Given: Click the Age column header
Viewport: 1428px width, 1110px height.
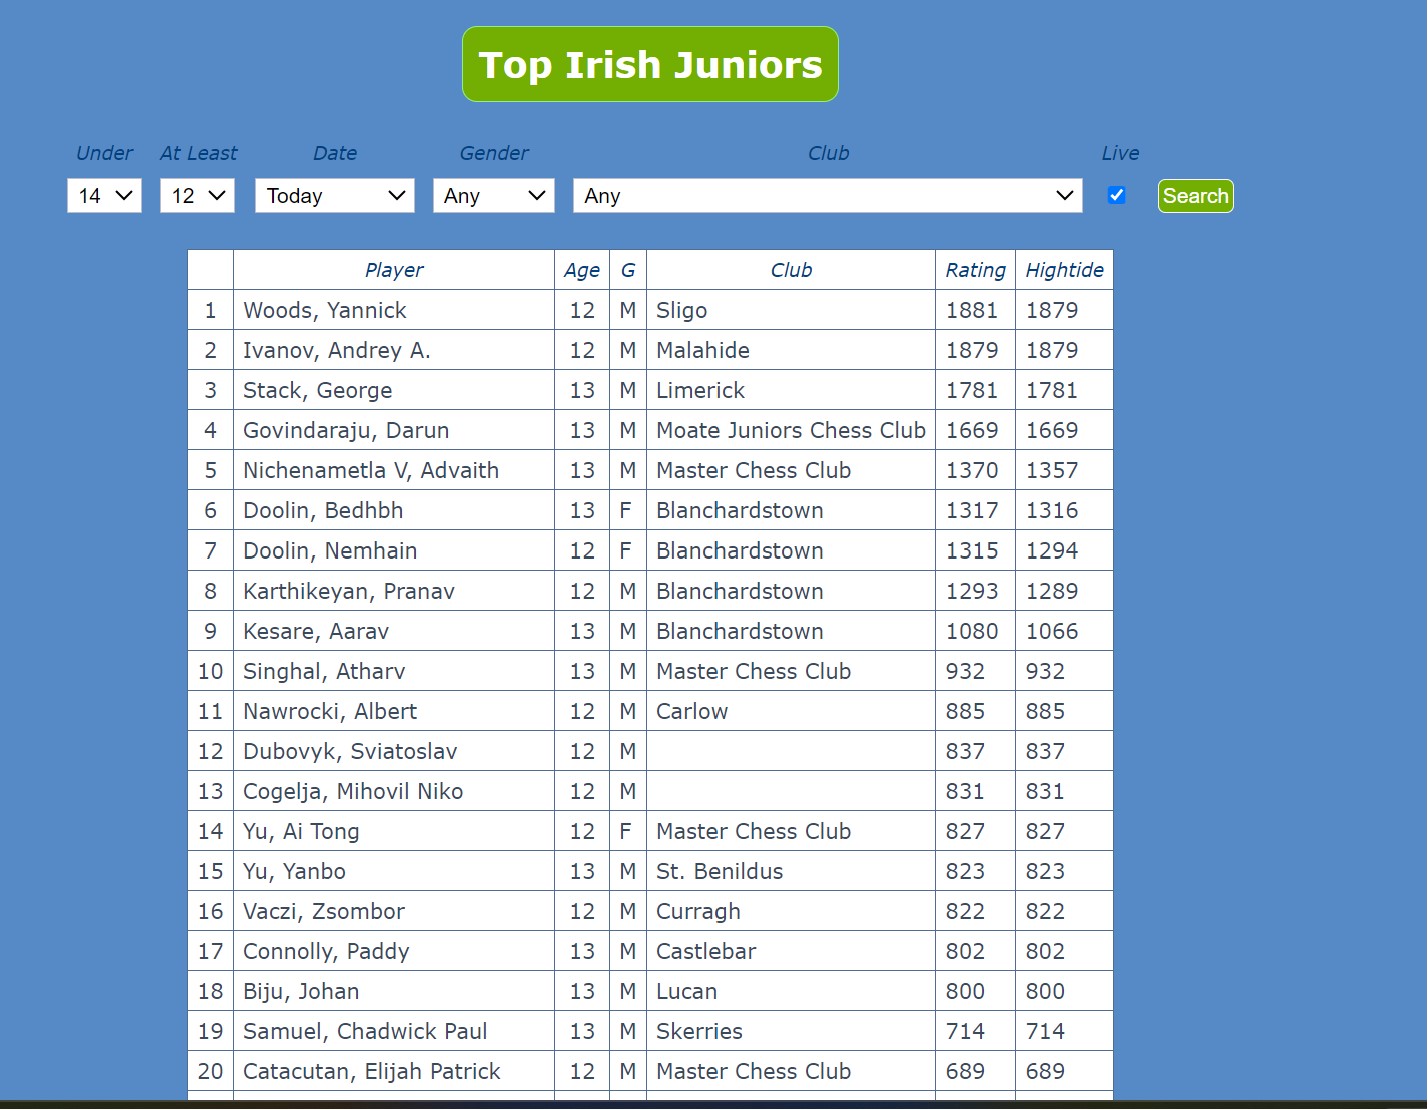Looking at the screenshot, I should pos(581,269).
